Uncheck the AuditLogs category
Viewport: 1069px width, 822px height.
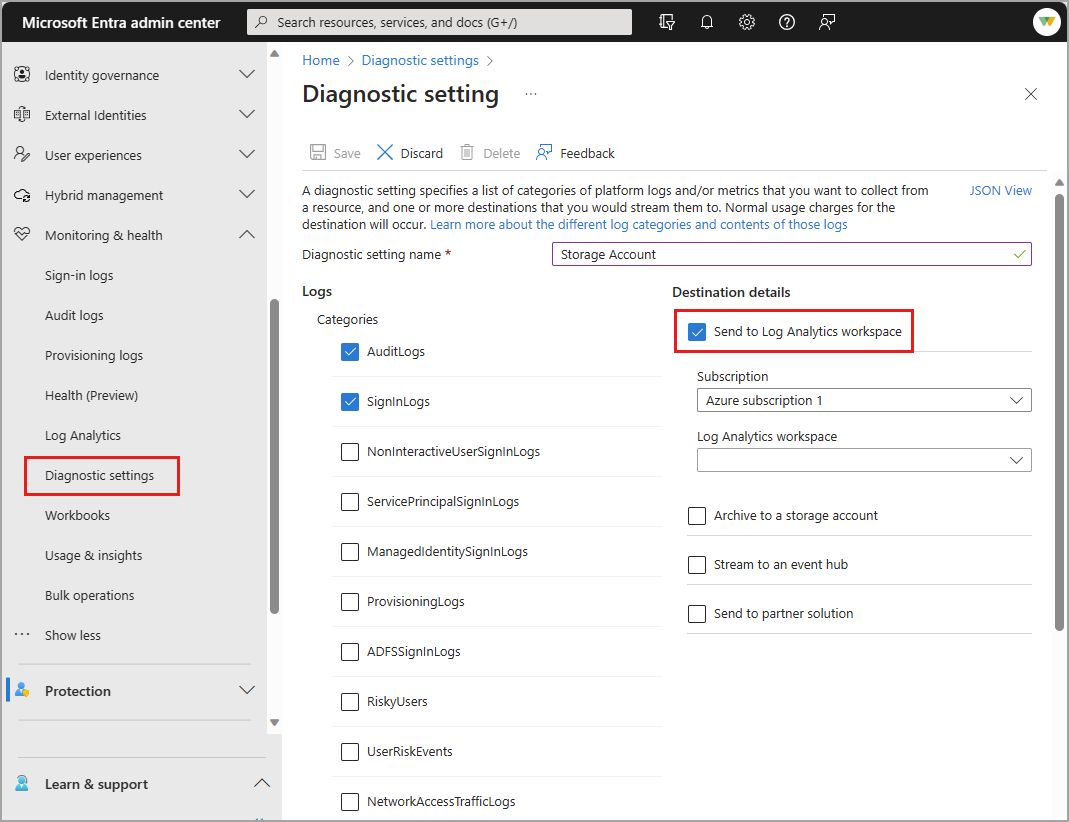(350, 351)
